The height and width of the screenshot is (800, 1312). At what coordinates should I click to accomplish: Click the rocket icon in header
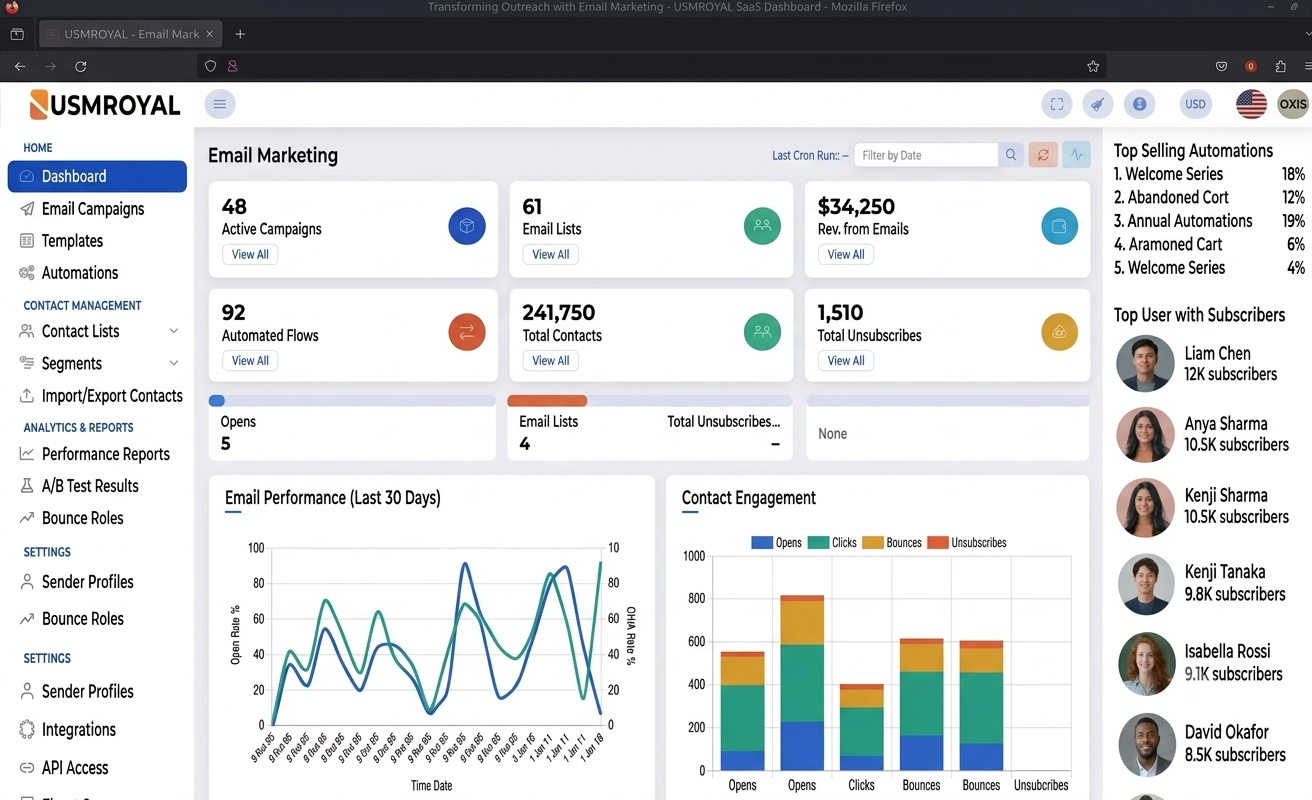click(x=1098, y=104)
